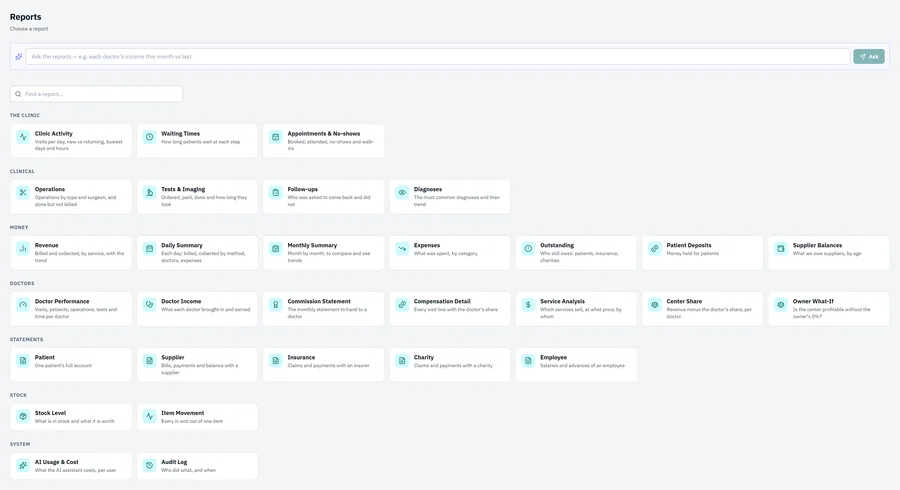
Task: Click the Insurance statement document icon
Action: [276, 360]
